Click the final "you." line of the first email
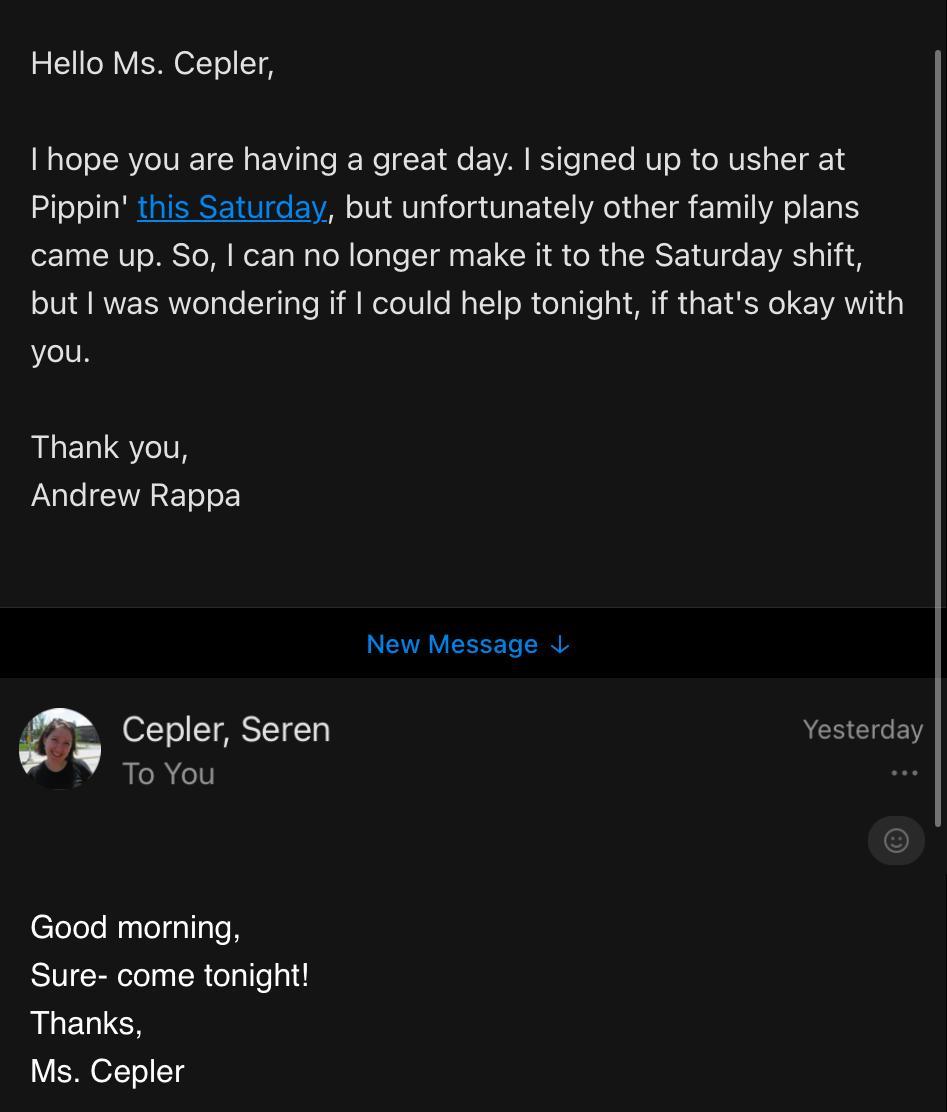 tap(60, 351)
